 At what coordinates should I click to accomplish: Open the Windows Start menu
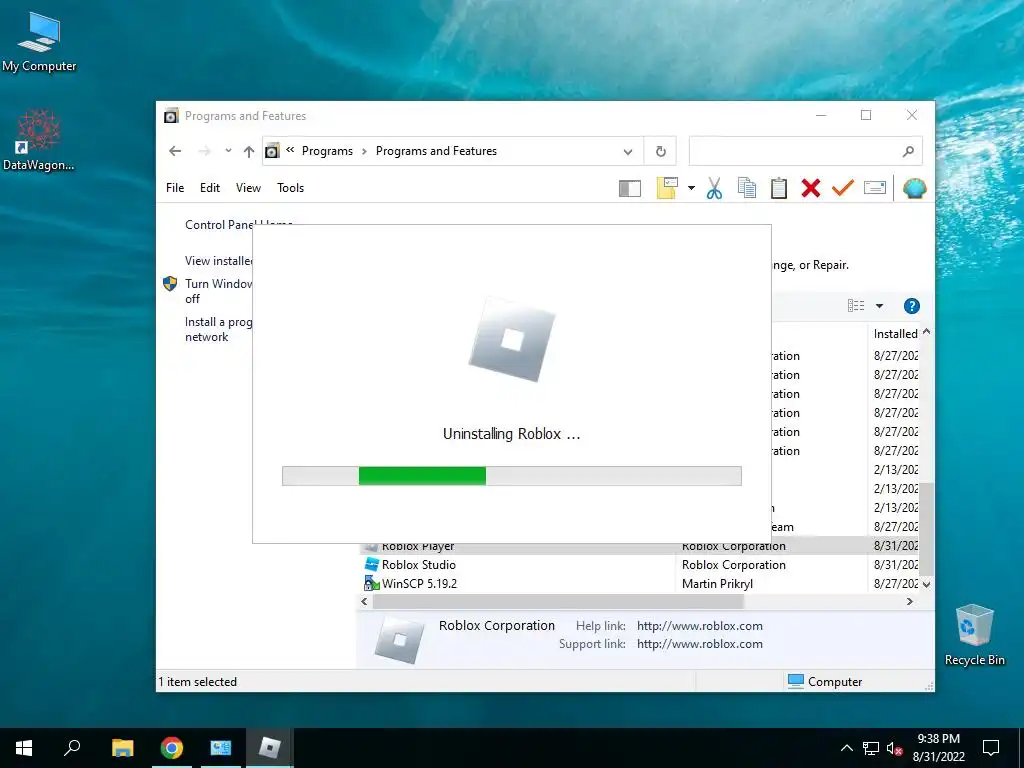point(24,748)
